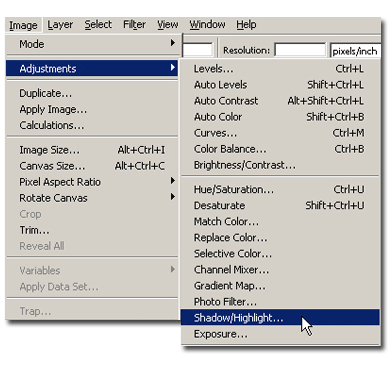Image resolution: width=390 pixels, height=365 pixels.
Task: Open the Layer menu
Action: pos(60,25)
